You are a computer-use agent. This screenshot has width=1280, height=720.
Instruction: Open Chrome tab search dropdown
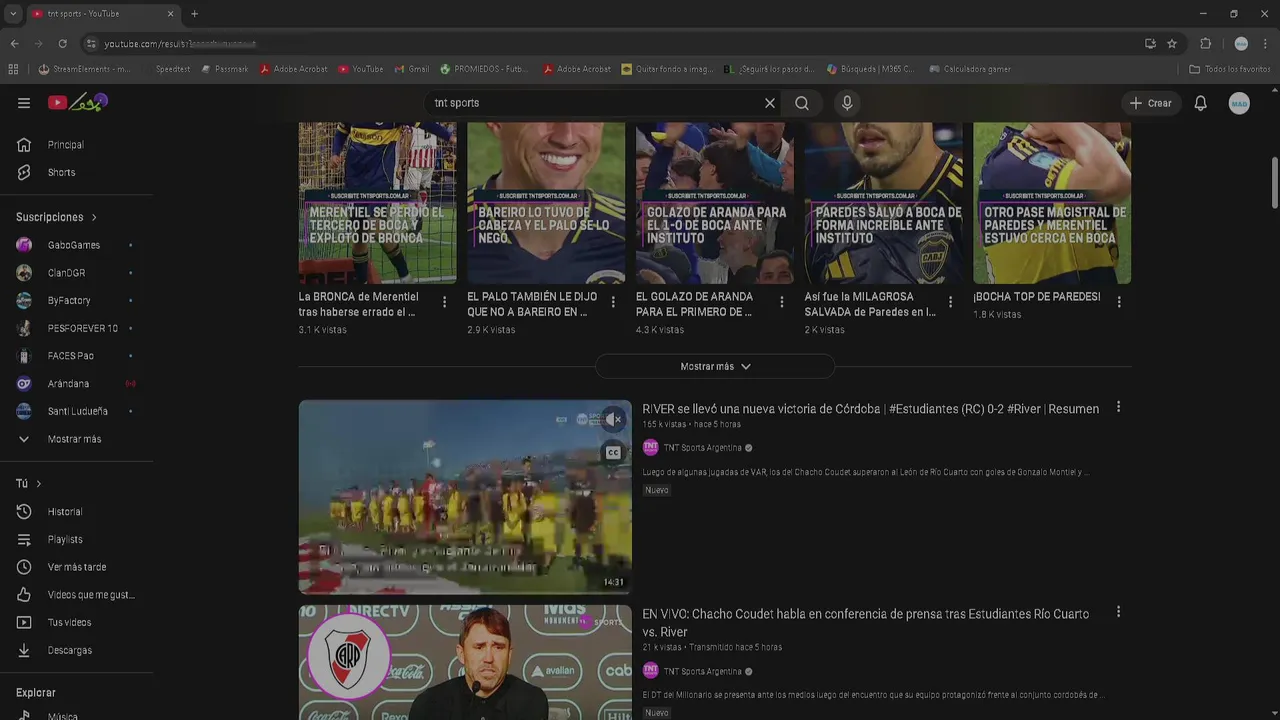(x=13, y=14)
